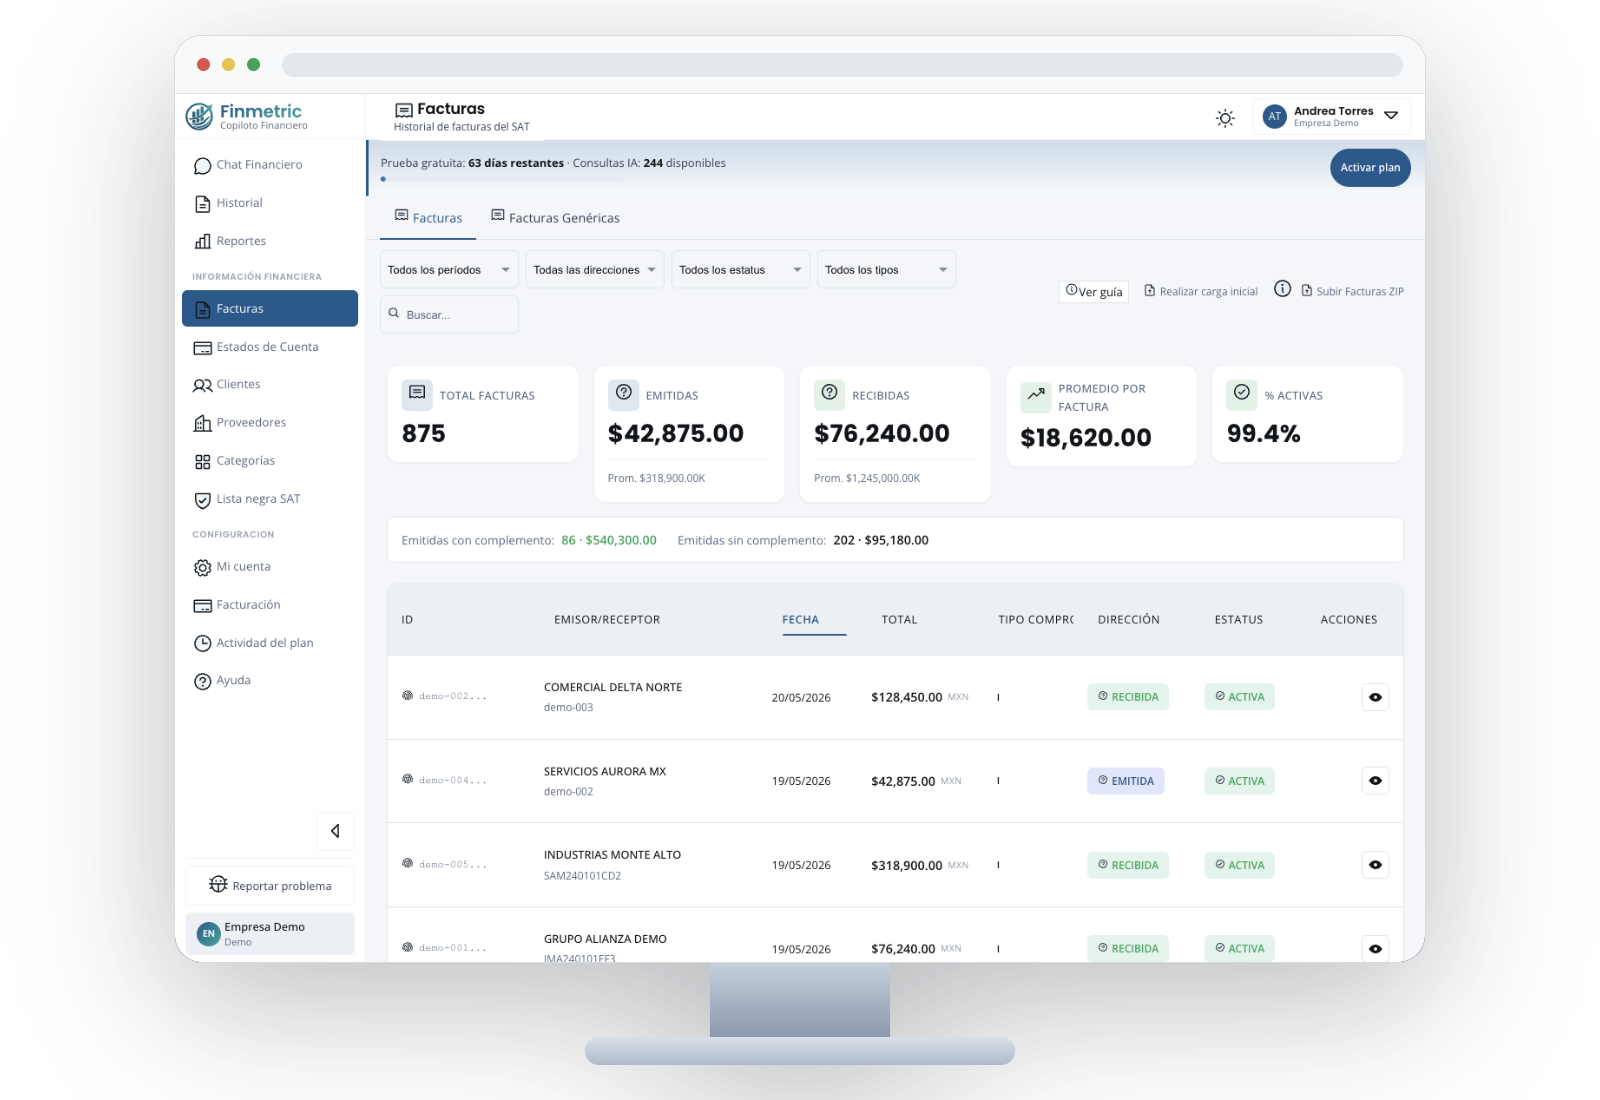Sort by Estatus column header

(1238, 620)
